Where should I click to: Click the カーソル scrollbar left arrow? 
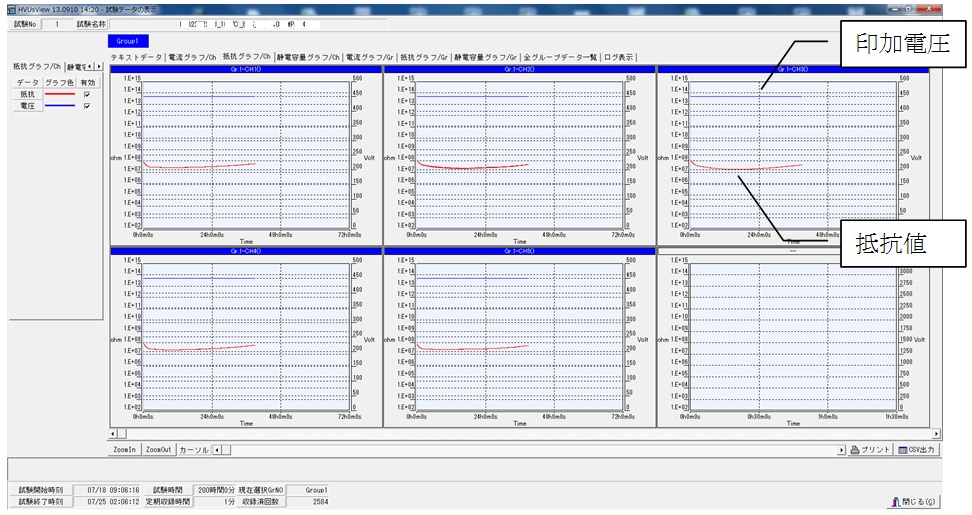pos(217,450)
